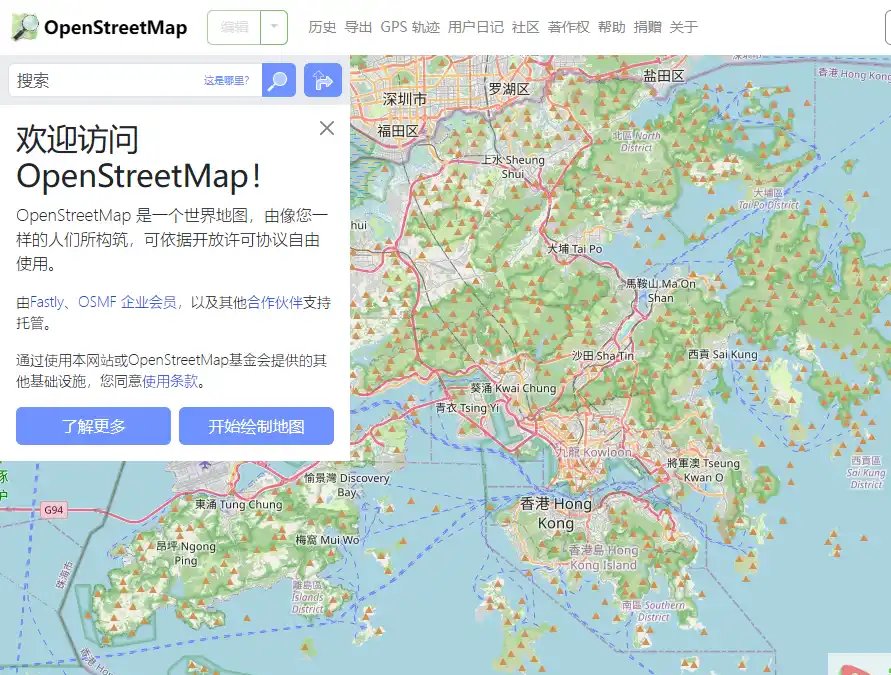891x675 pixels.
Task: Click the 香港島 Hong Kong Island label
Action: pyautogui.click(x=603, y=557)
